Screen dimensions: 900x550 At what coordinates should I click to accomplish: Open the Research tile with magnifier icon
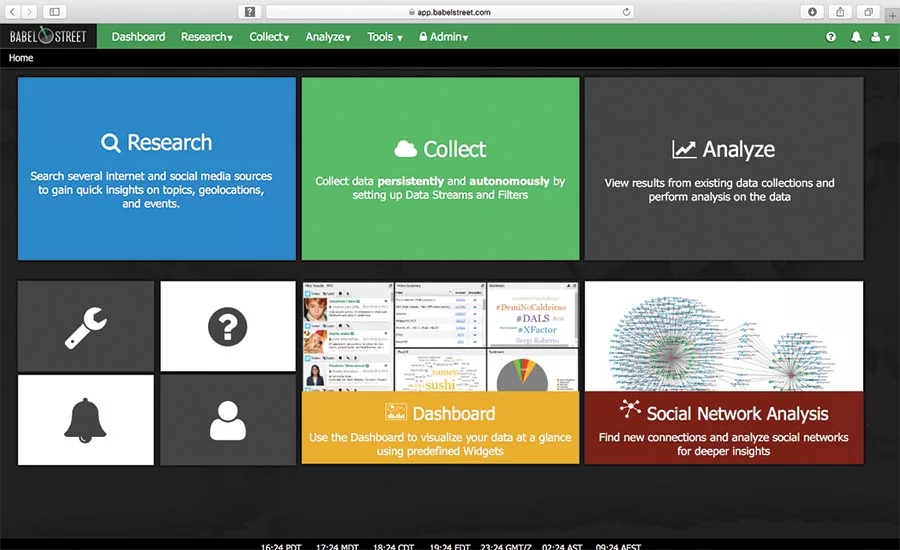click(x=157, y=169)
